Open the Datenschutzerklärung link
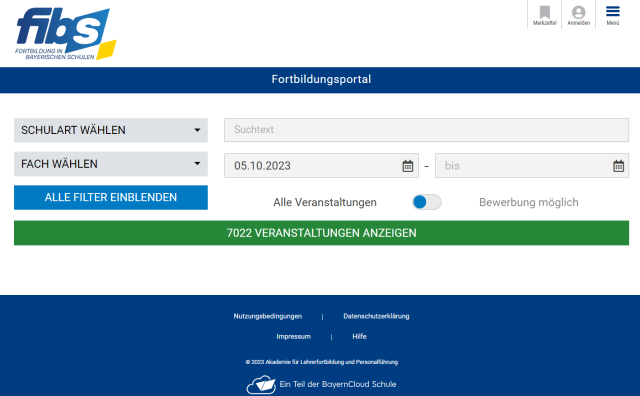This screenshot has width=640, height=396. tap(376, 316)
